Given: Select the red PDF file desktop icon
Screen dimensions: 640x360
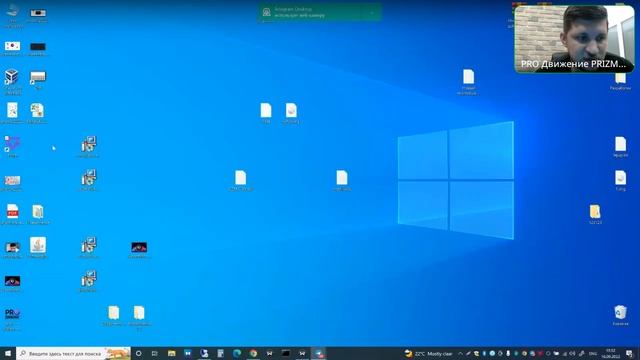Looking at the screenshot, I should [x=12, y=214].
